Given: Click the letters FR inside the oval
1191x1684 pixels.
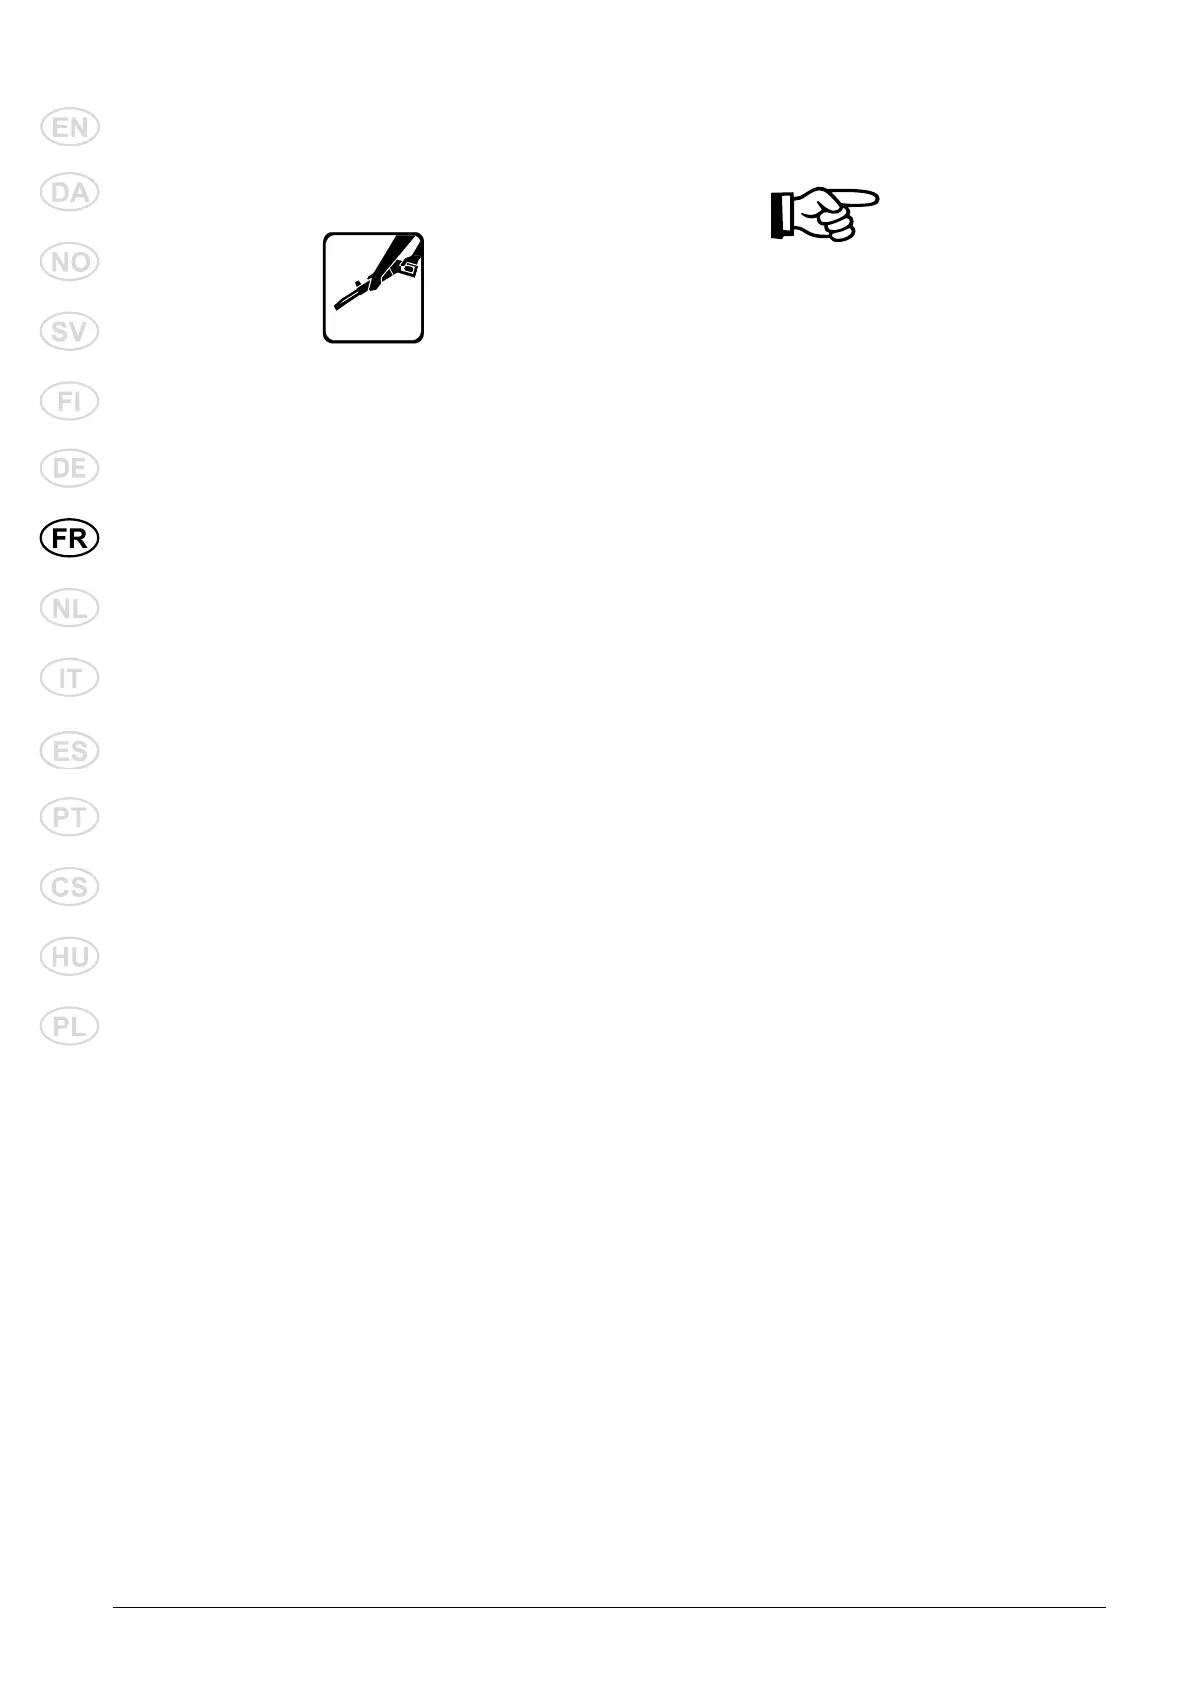Looking at the screenshot, I should point(69,538).
